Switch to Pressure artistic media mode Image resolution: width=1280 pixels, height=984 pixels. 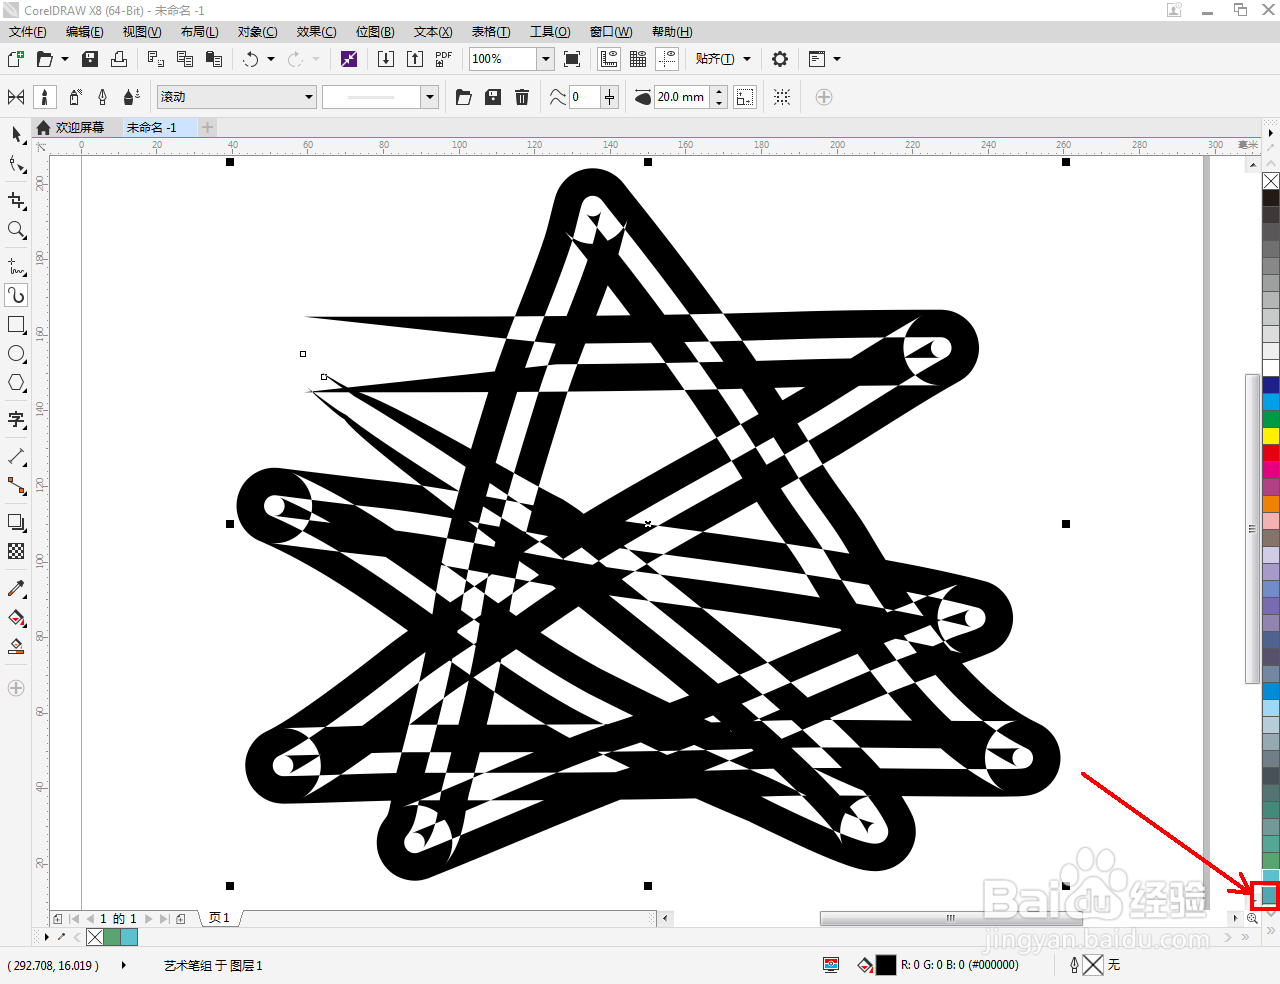pos(131,97)
